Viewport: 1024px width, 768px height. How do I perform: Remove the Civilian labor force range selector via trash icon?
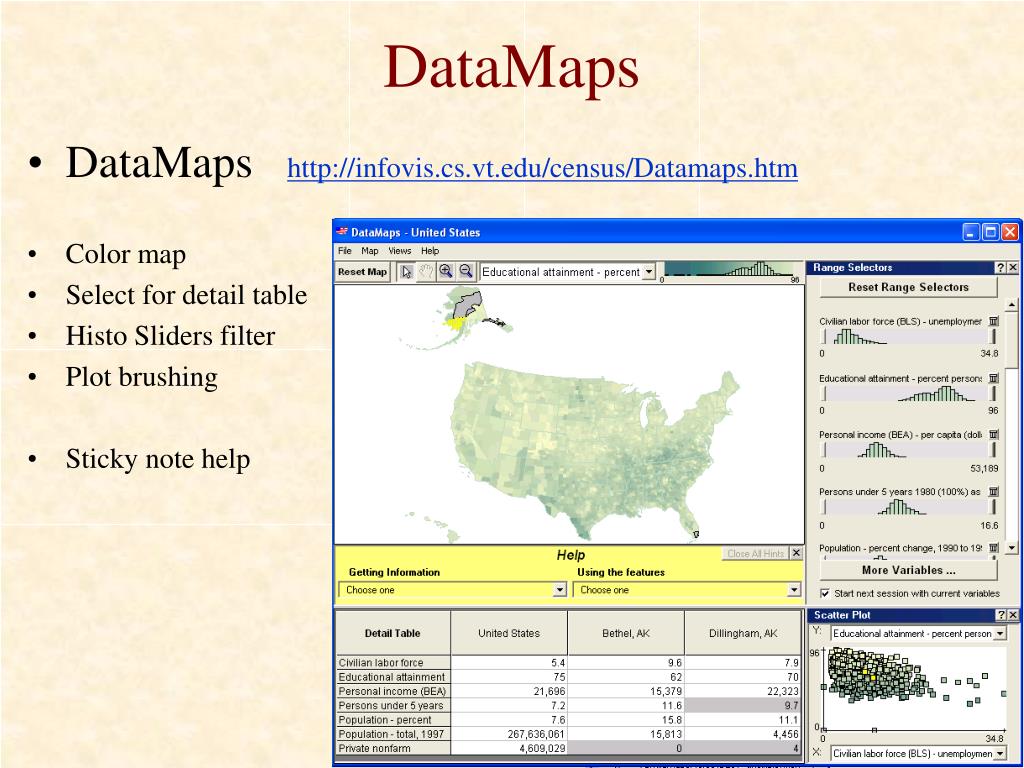click(993, 321)
